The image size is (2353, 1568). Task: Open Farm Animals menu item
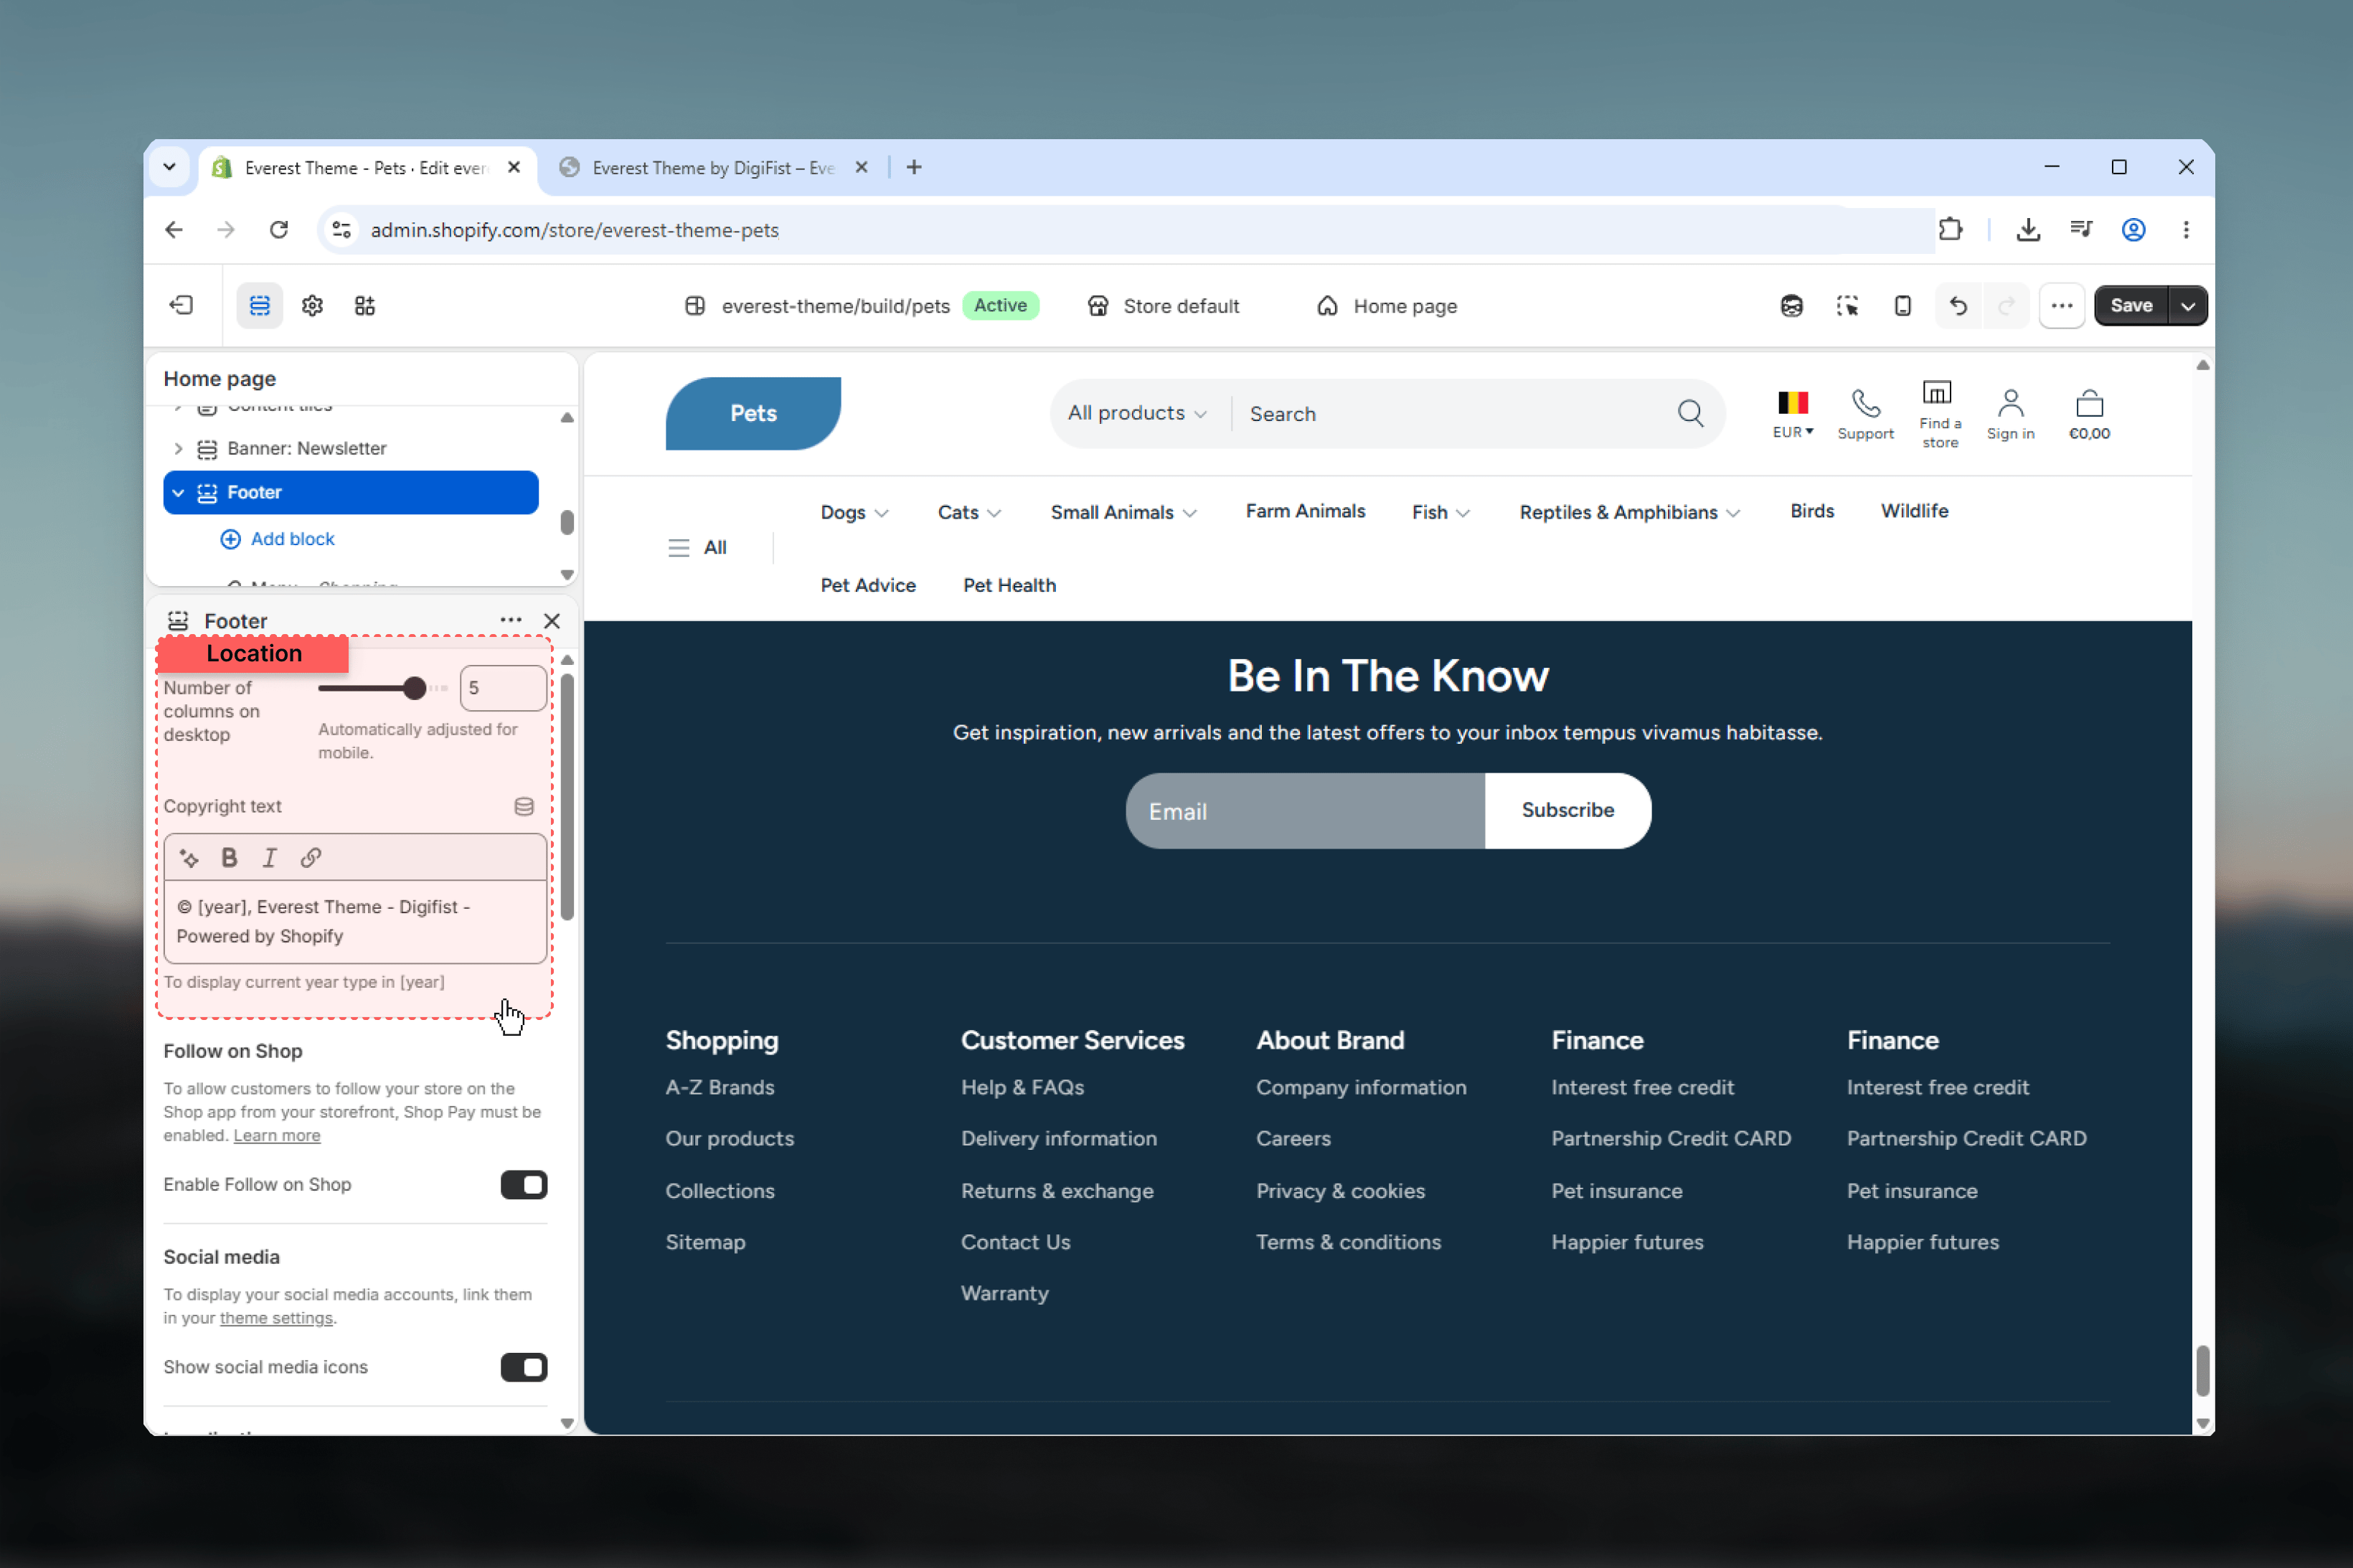click(x=1305, y=511)
